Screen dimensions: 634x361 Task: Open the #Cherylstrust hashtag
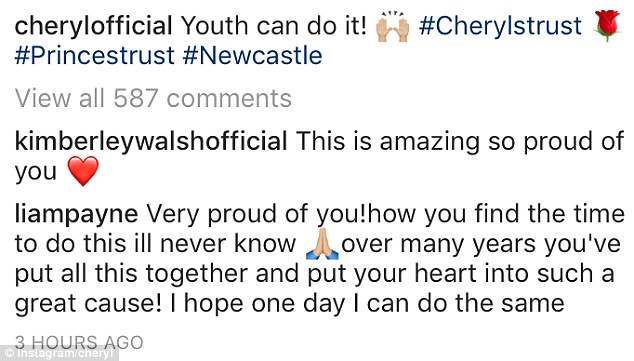pyautogui.click(x=500, y=26)
